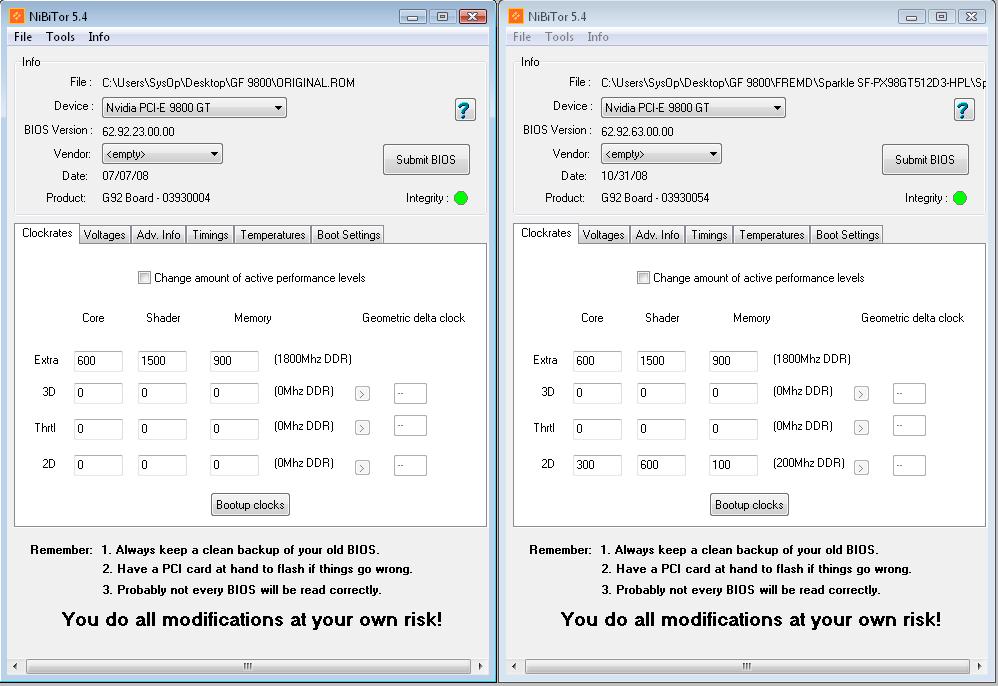Click Submit BIOS button in right window

point(925,160)
